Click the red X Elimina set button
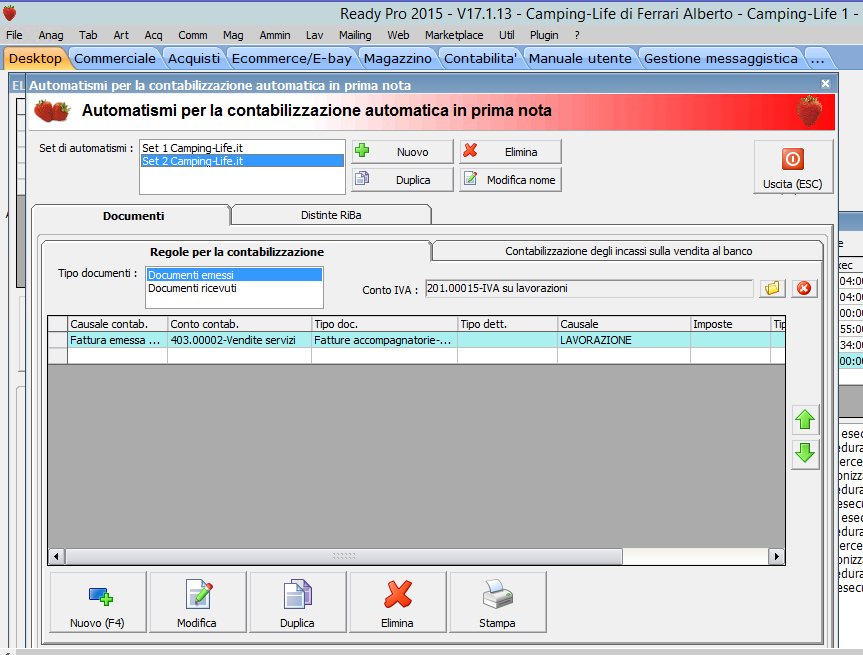 510,151
